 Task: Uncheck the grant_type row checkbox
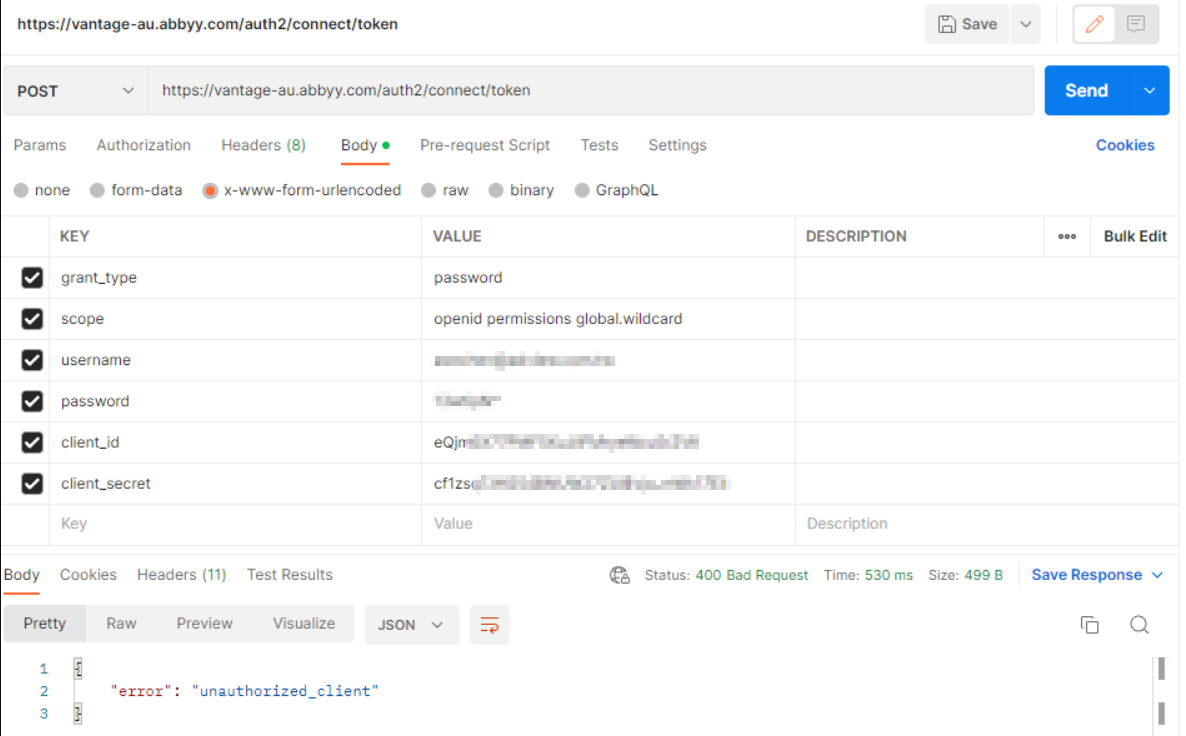32,278
